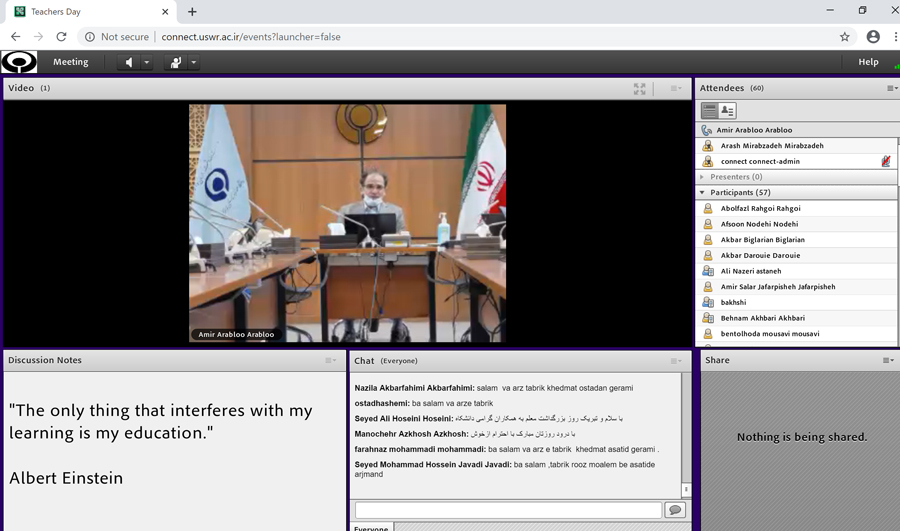Close the Teachers Day tab
The image size is (900, 531).
(x=165, y=11)
